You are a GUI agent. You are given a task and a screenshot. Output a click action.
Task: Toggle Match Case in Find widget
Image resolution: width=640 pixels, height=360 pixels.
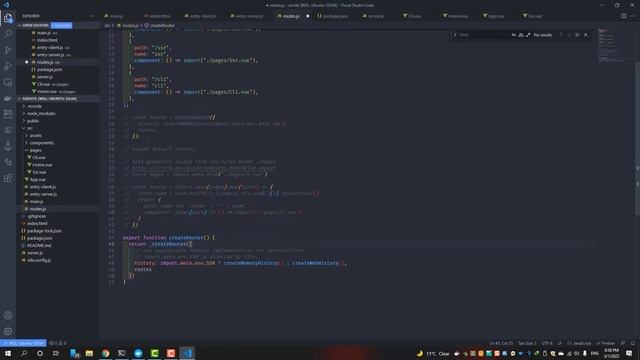pos(513,35)
